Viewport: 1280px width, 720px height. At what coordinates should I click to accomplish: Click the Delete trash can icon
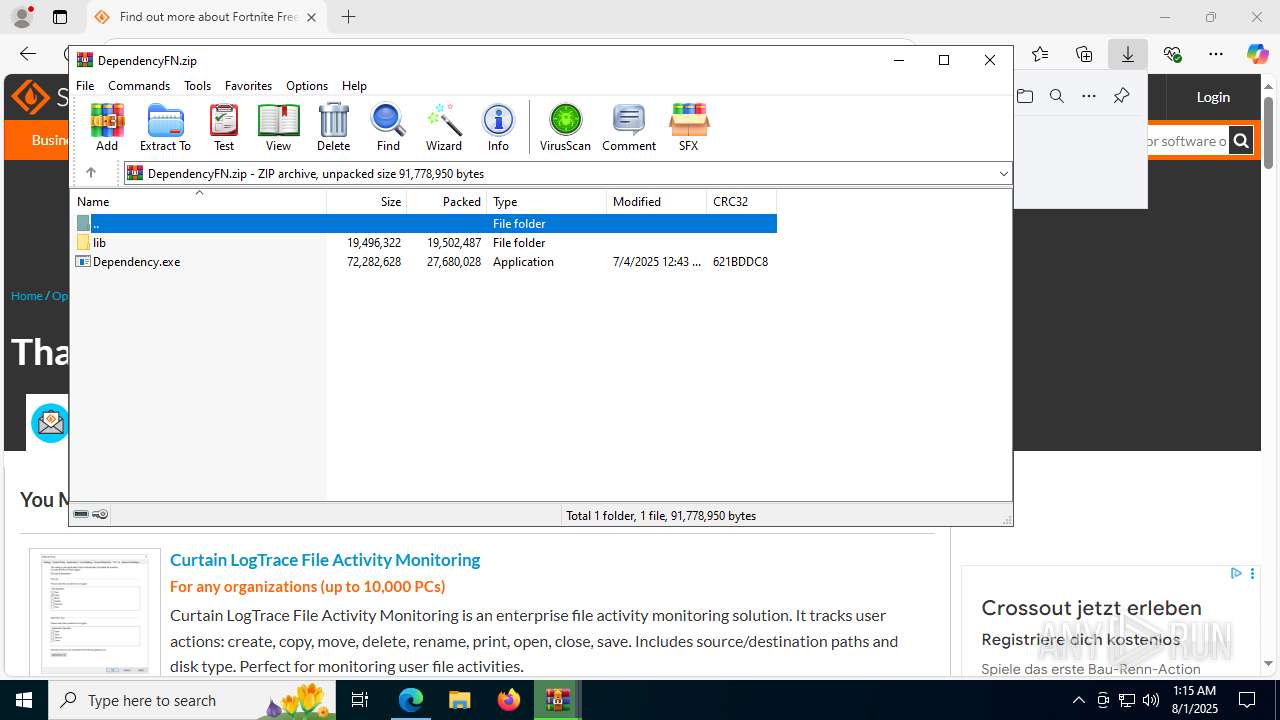coord(333,127)
